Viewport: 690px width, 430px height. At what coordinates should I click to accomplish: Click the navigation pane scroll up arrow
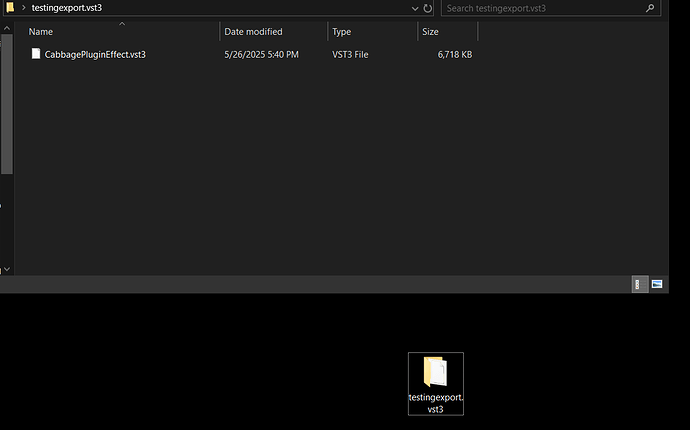pos(7,28)
